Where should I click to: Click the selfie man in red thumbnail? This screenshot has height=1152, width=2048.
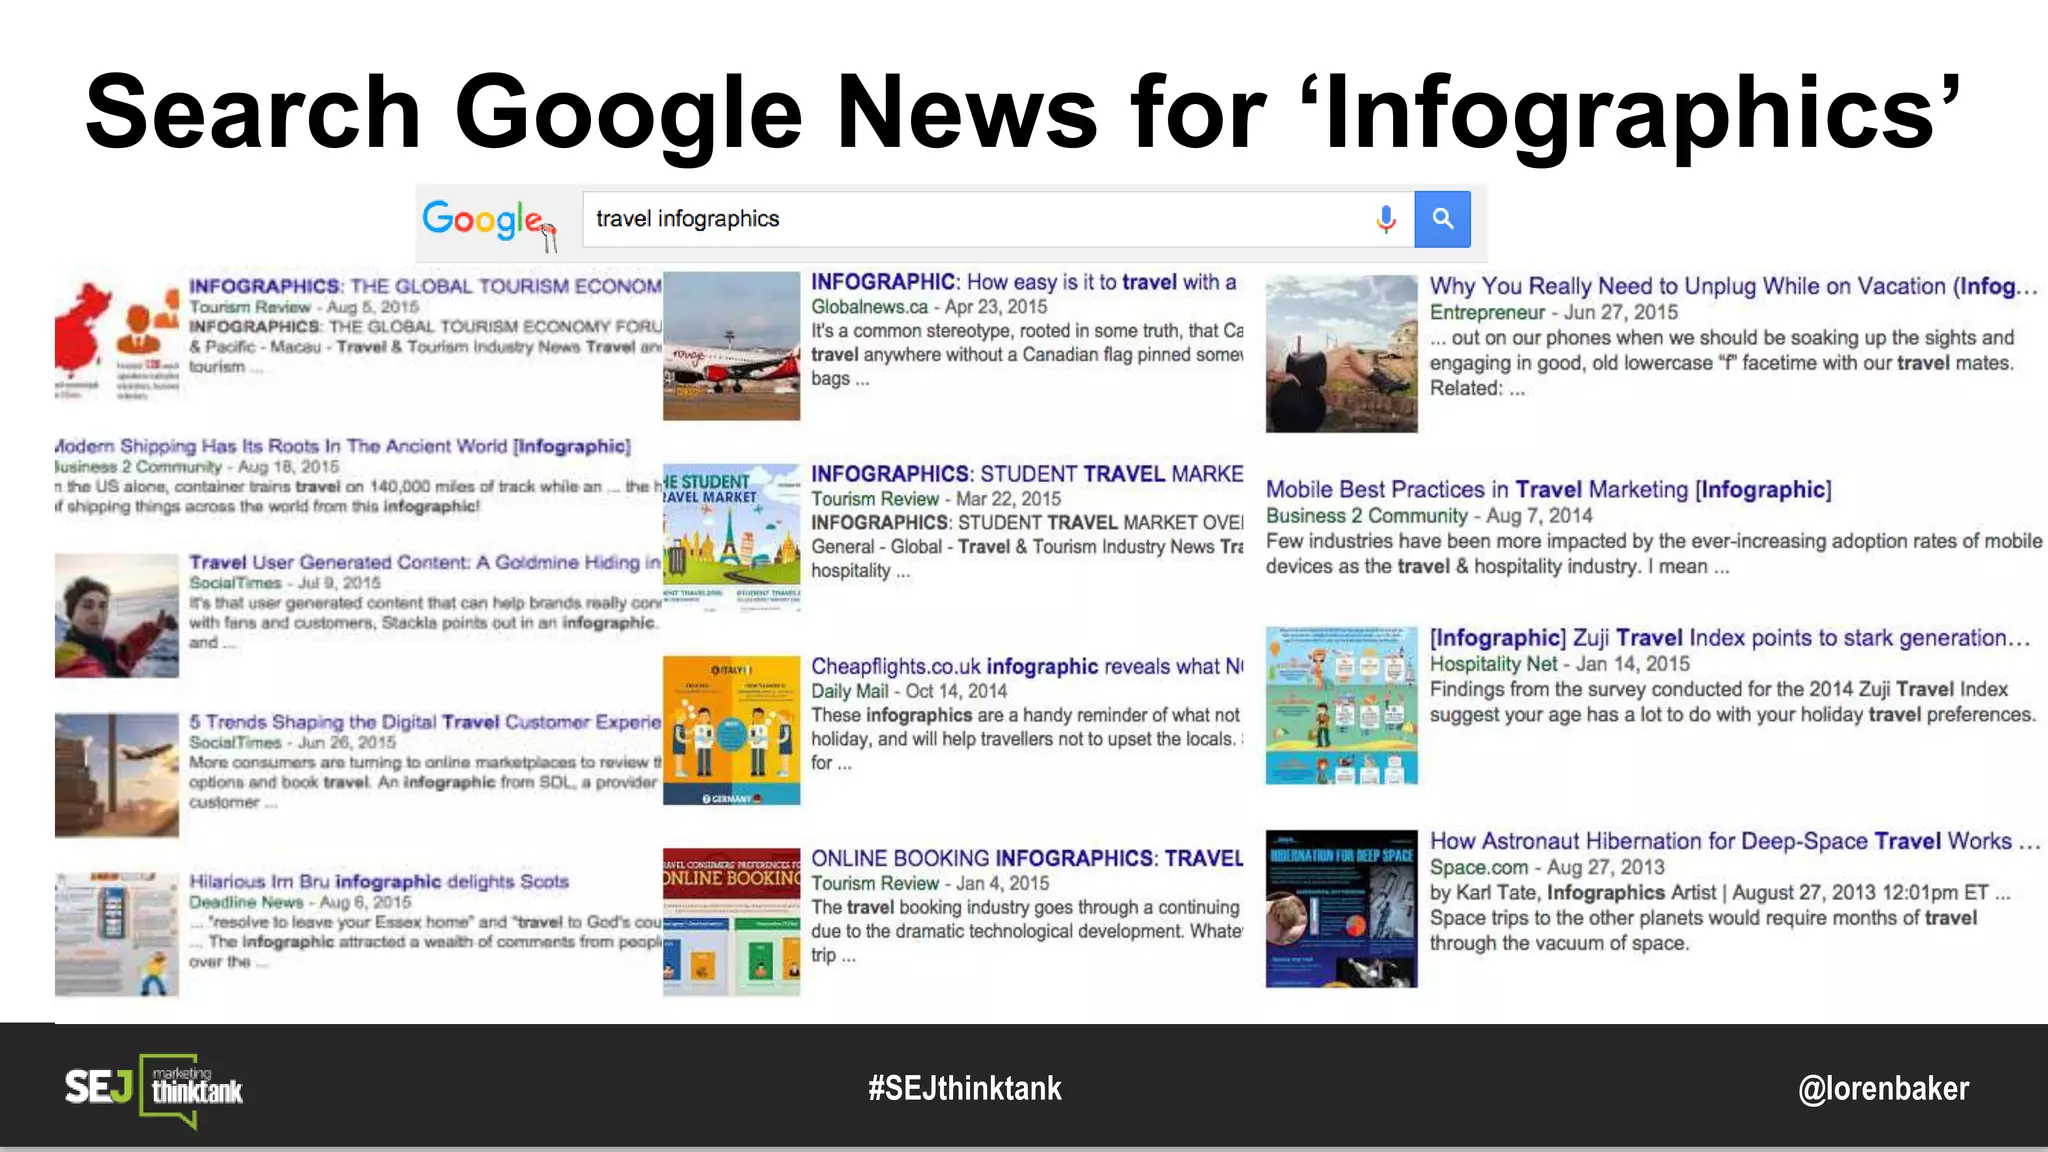[x=117, y=616]
